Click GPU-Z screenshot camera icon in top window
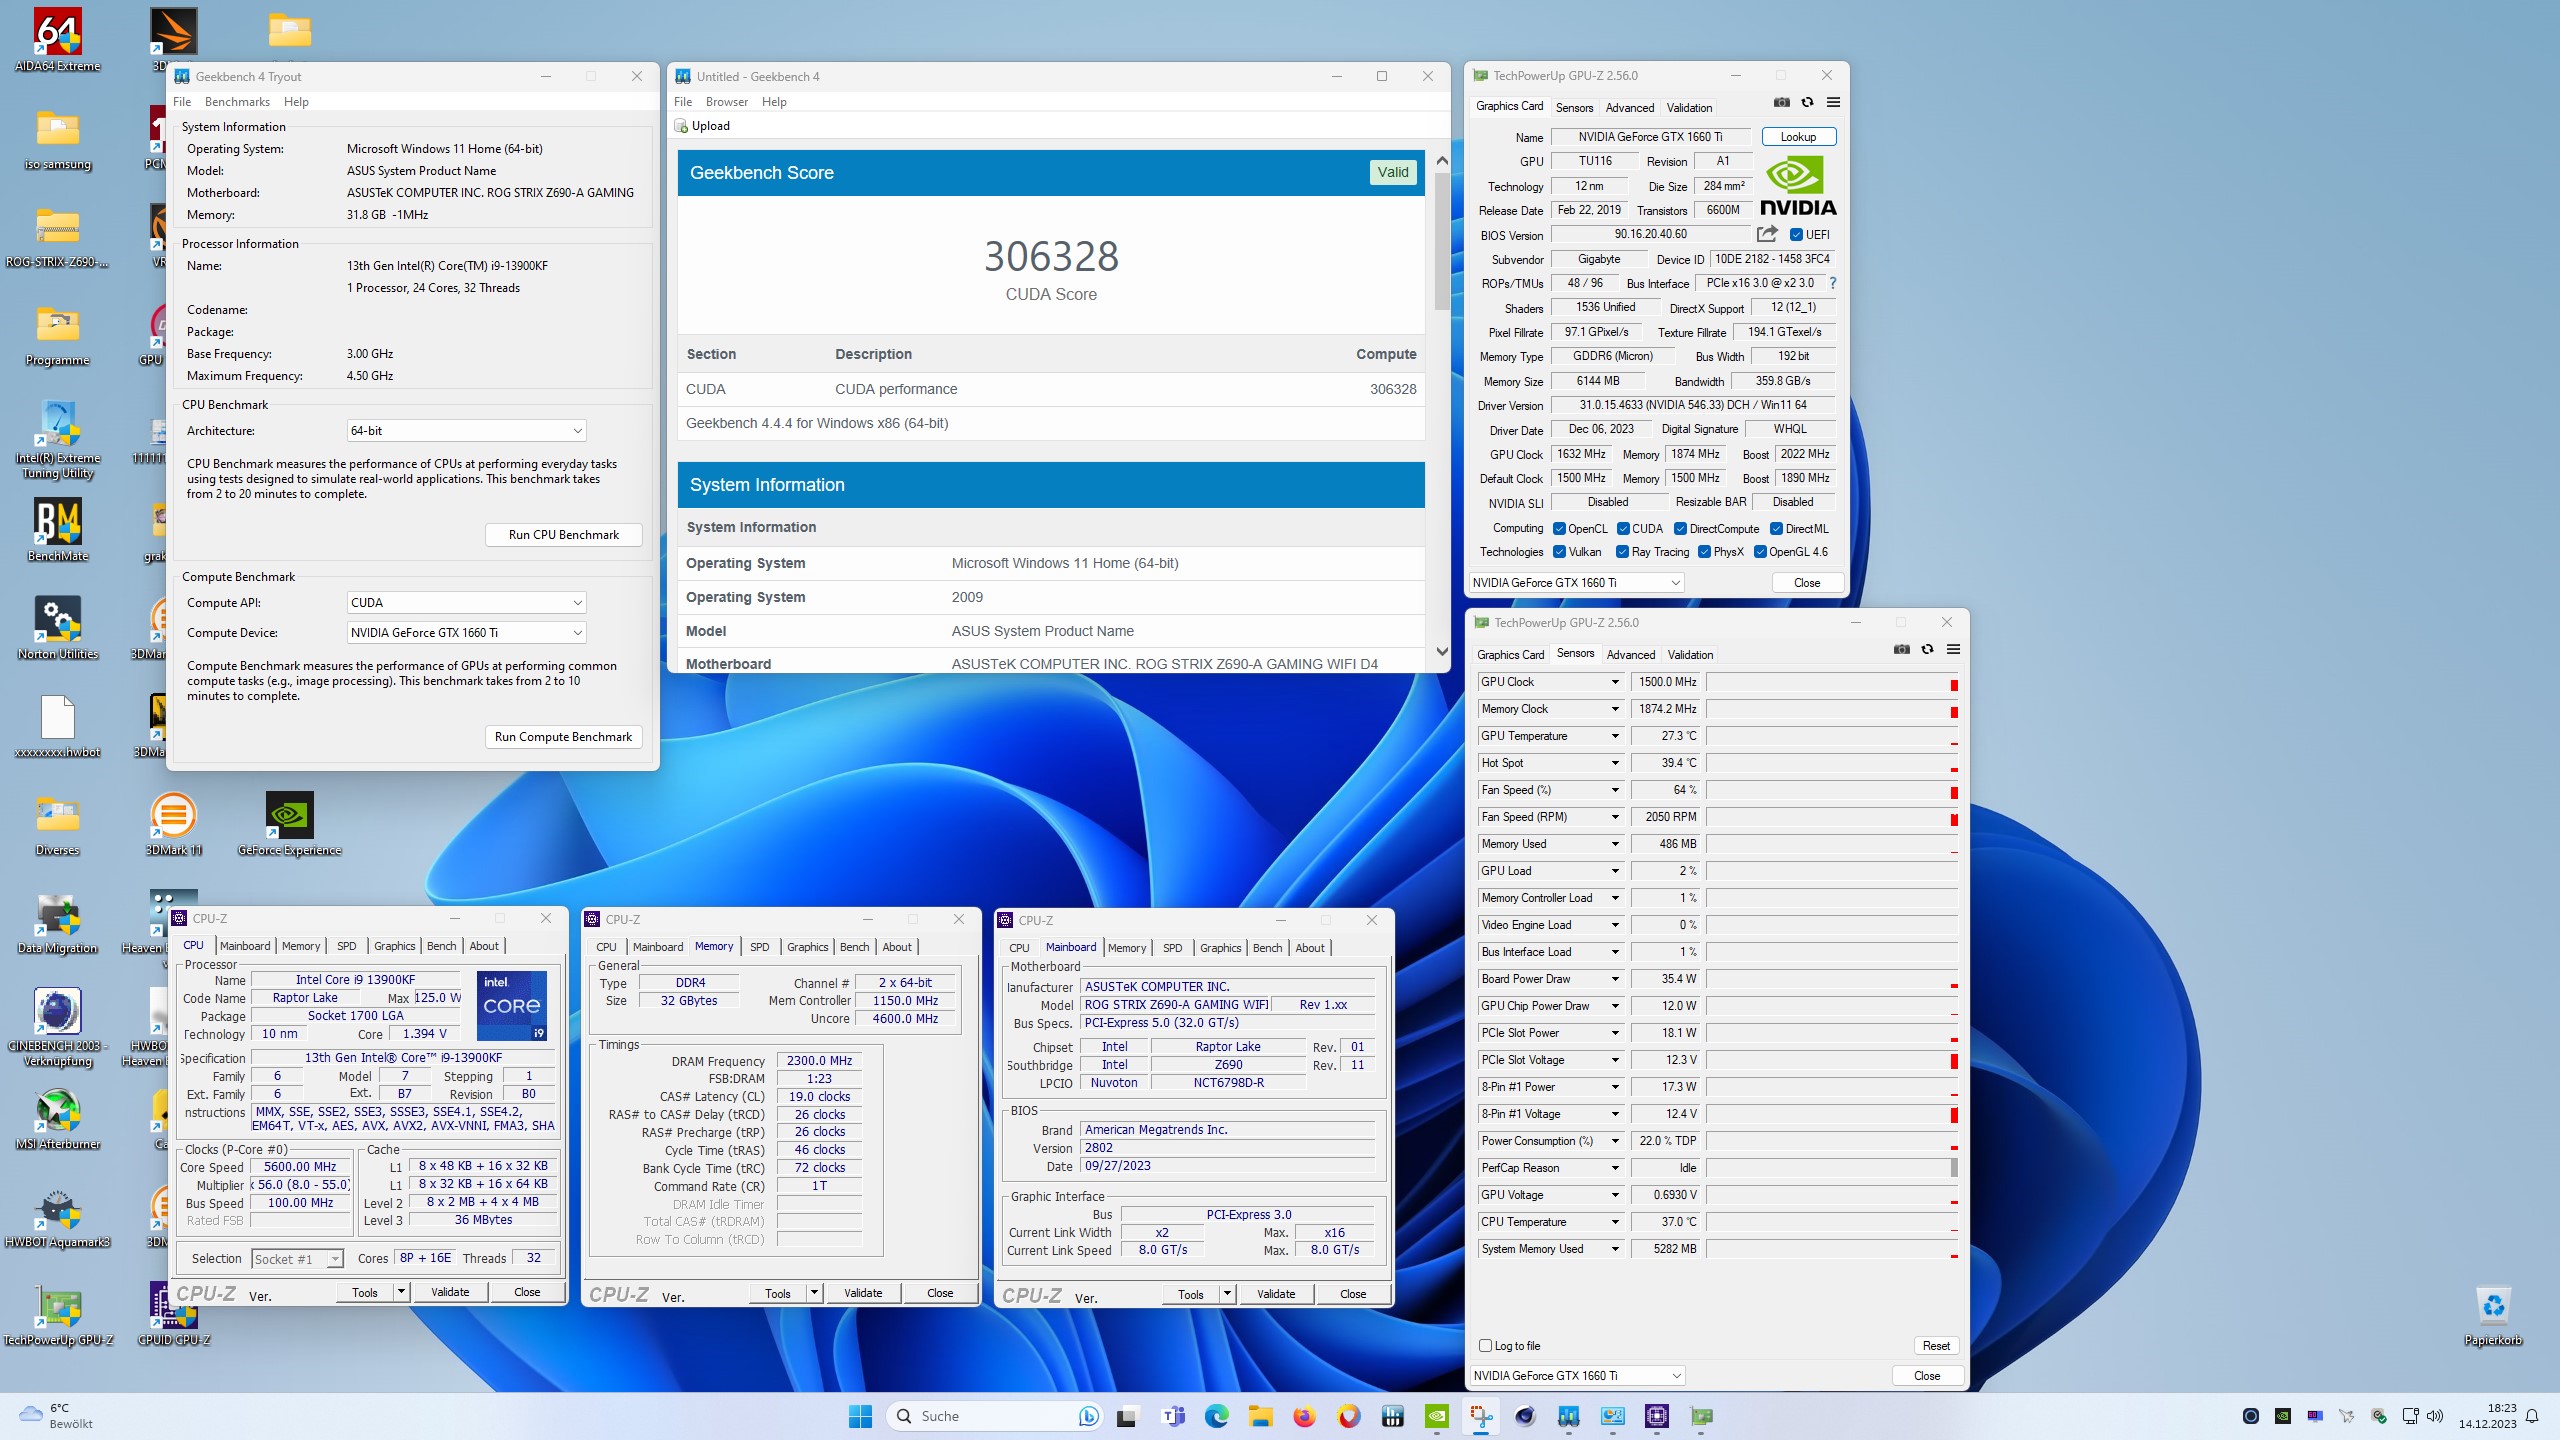The width and height of the screenshot is (2560, 1440). click(x=1781, y=102)
